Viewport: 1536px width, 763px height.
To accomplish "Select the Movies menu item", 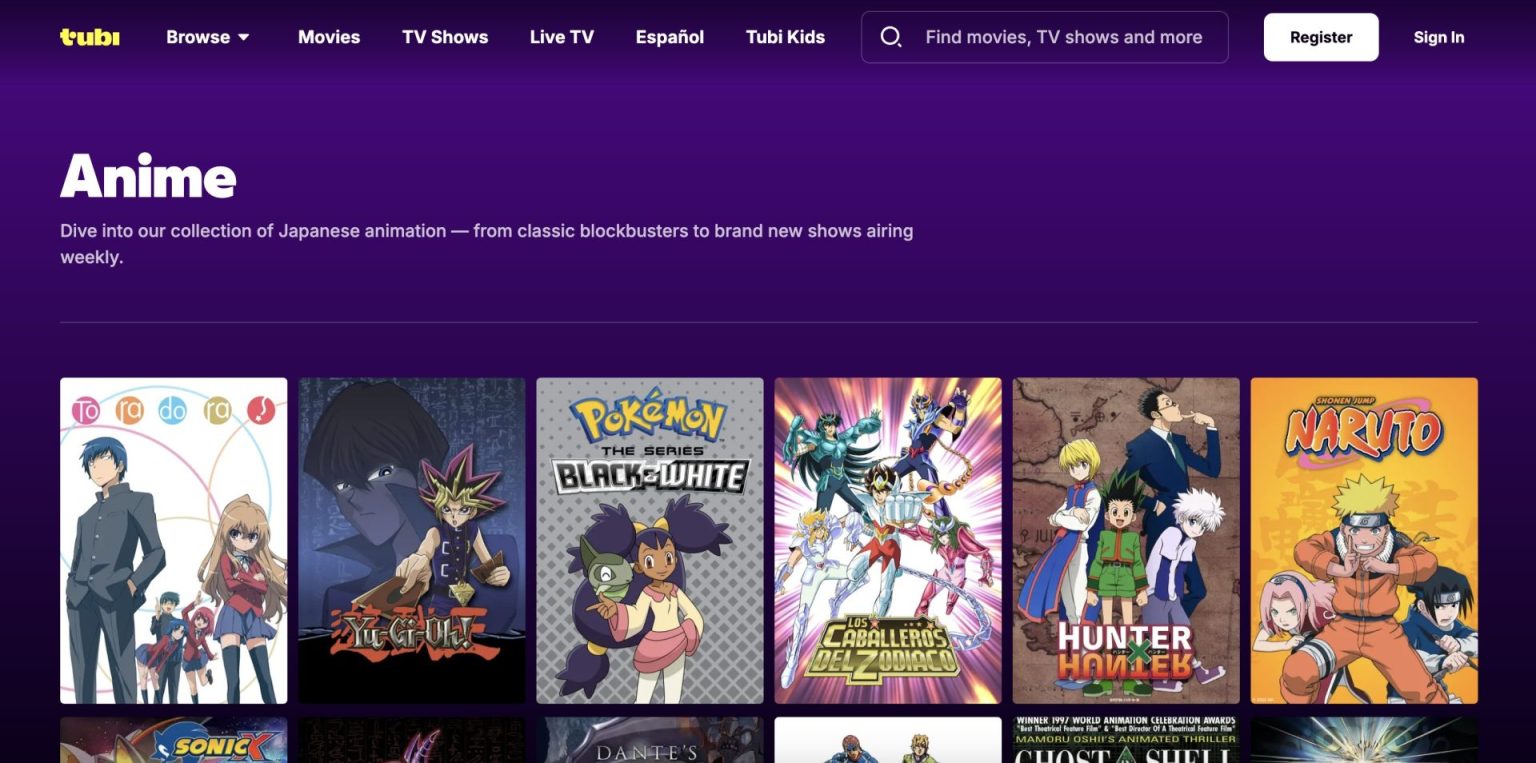I will tap(329, 37).
